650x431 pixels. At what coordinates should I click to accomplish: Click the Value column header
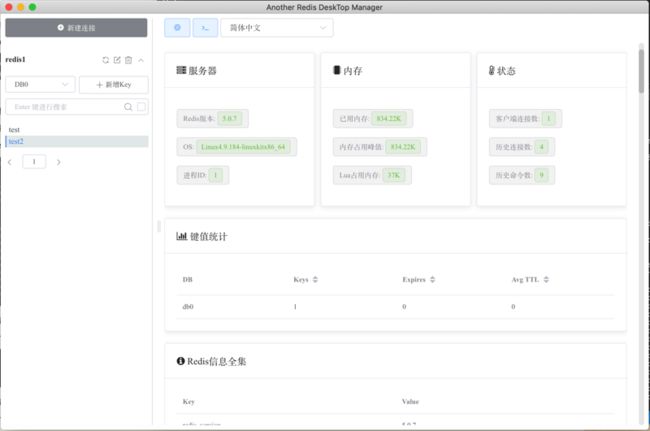(x=410, y=402)
